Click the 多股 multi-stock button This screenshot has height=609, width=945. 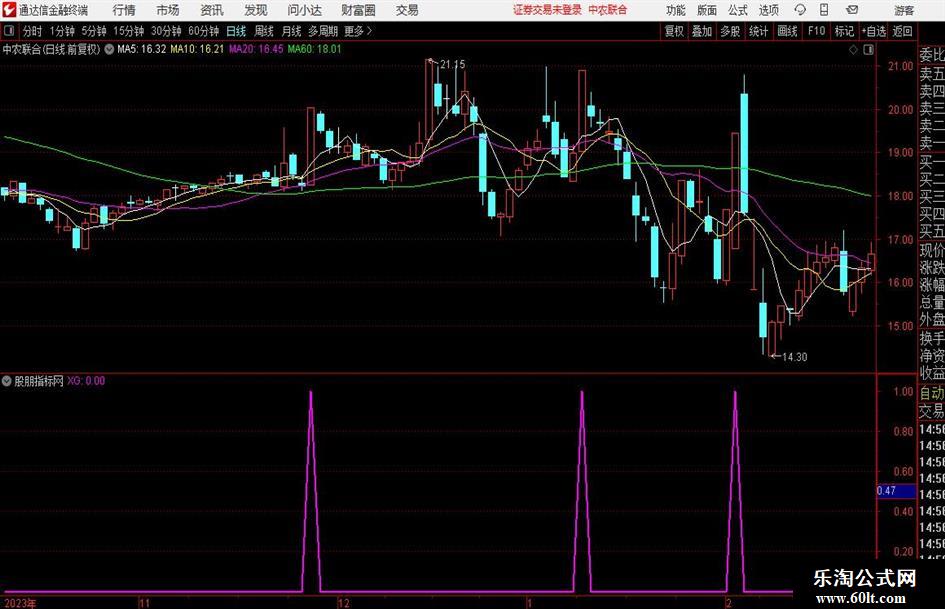pyautogui.click(x=730, y=31)
